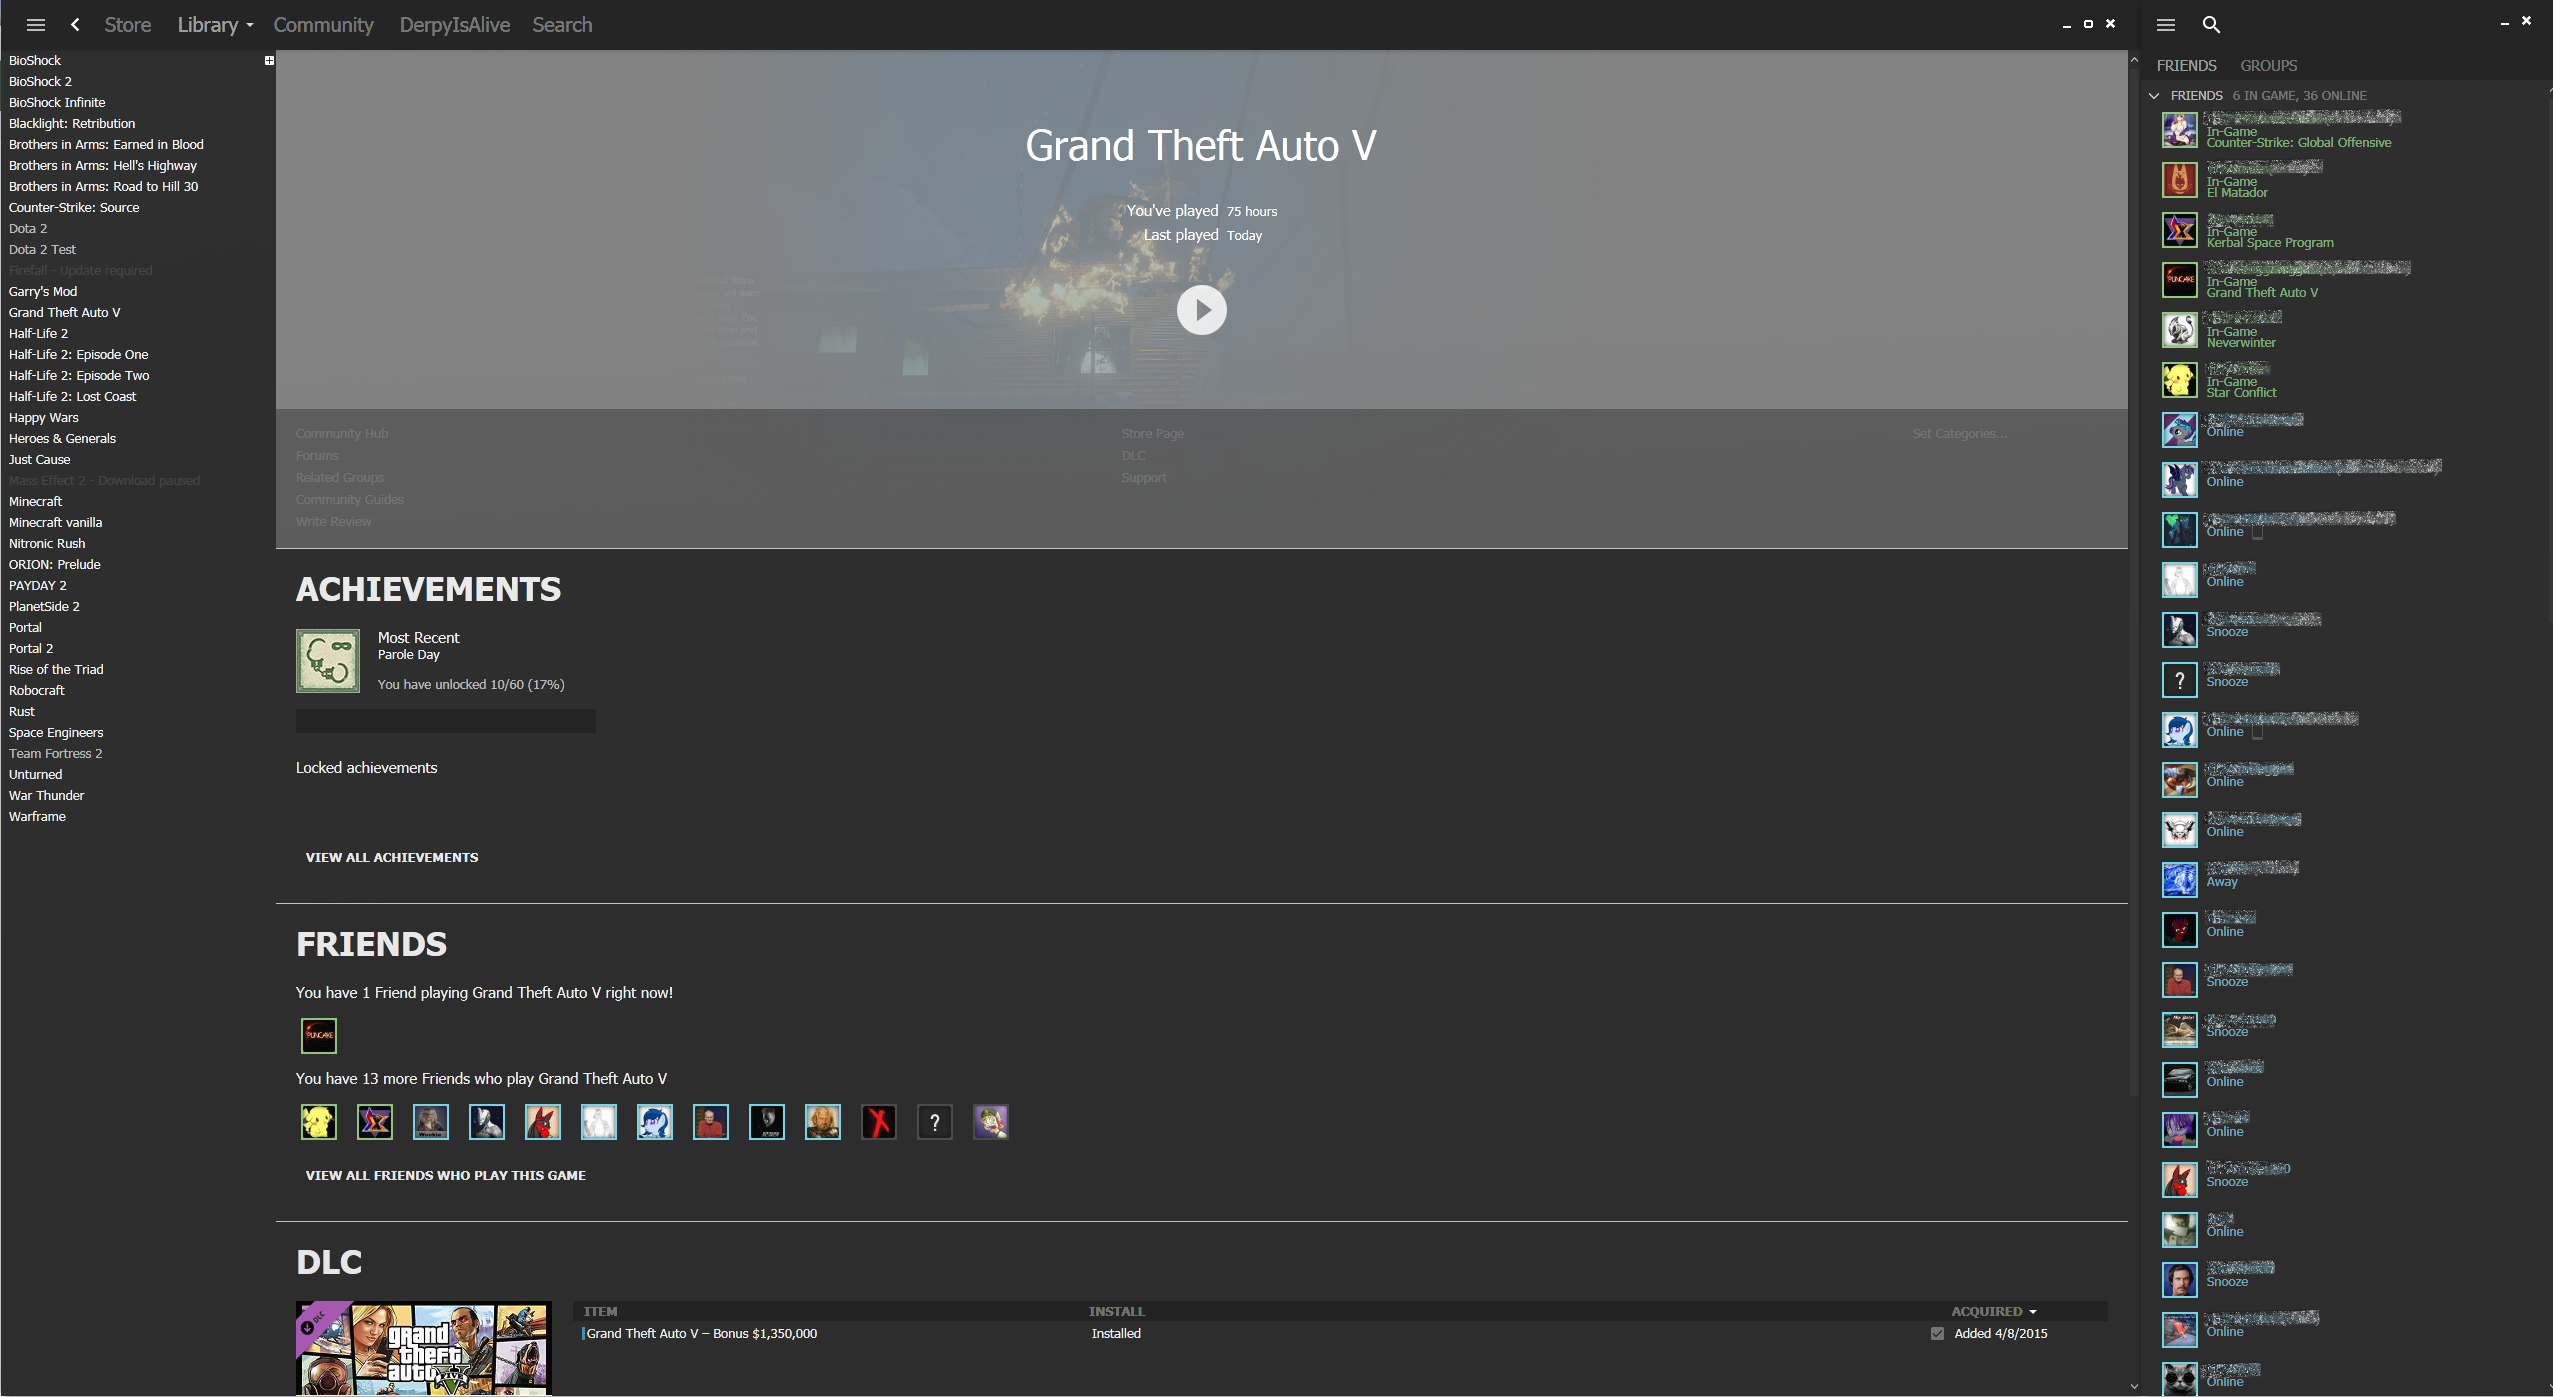Click the friend avatar currently playing GTA V
The height and width of the screenshot is (1397, 2553).
pos(319,1035)
